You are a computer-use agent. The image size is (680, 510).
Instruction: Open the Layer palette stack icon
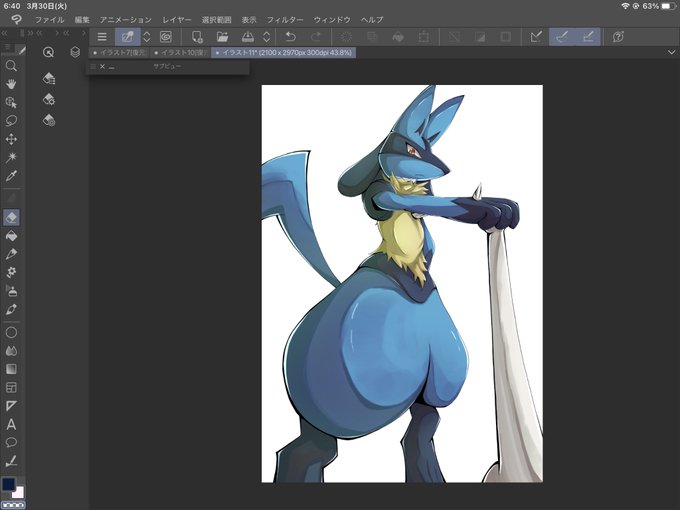75,52
